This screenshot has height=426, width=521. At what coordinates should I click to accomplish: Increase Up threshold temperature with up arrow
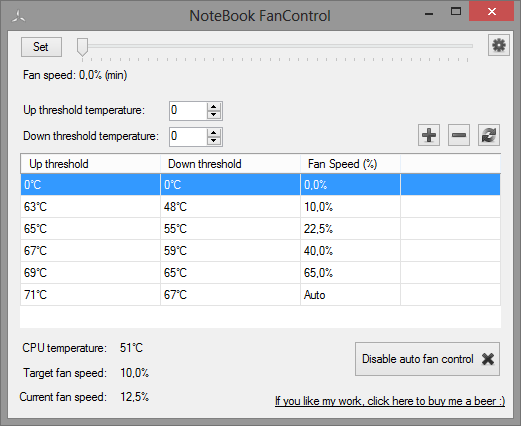pos(214,107)
